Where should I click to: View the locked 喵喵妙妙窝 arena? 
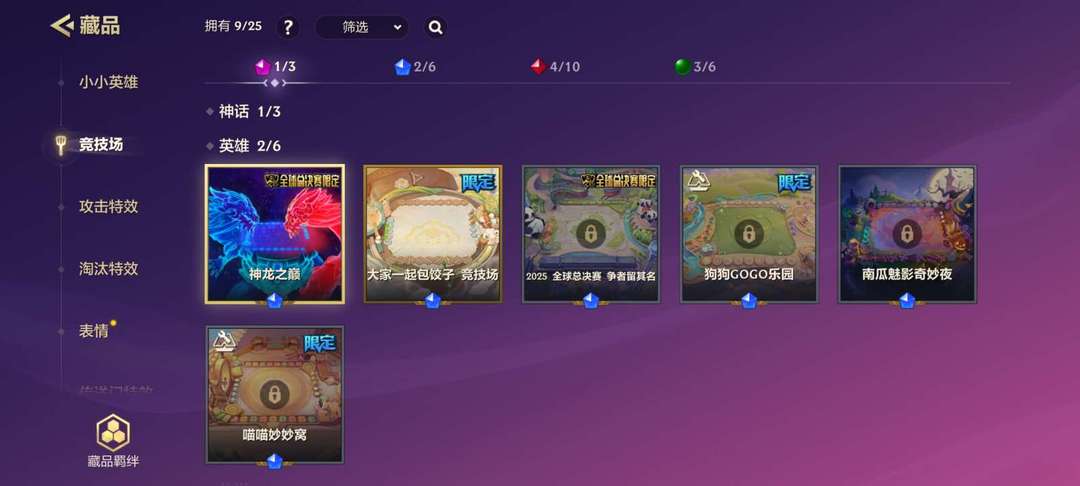coord(275,394)
